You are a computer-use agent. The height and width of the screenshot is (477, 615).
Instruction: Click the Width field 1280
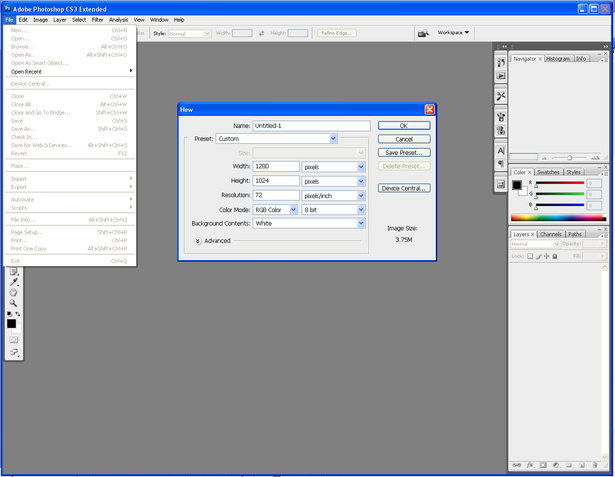(x=276, y=166)
